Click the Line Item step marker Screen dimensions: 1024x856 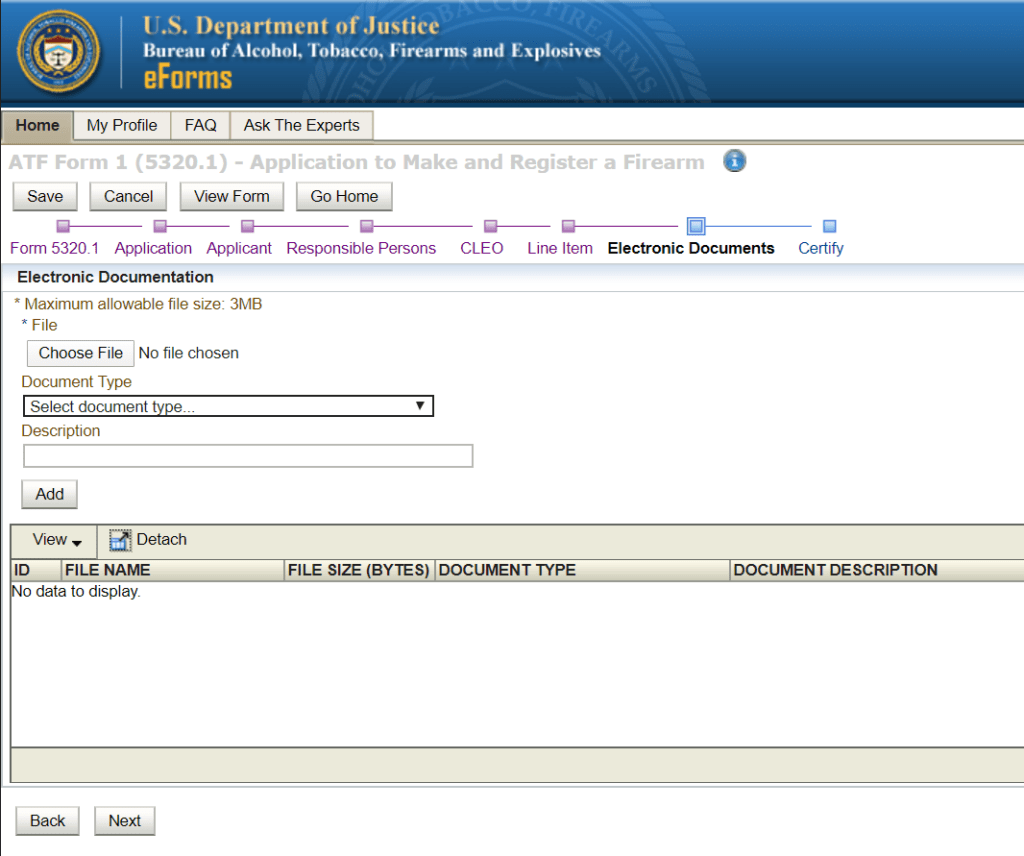[568, 226]
